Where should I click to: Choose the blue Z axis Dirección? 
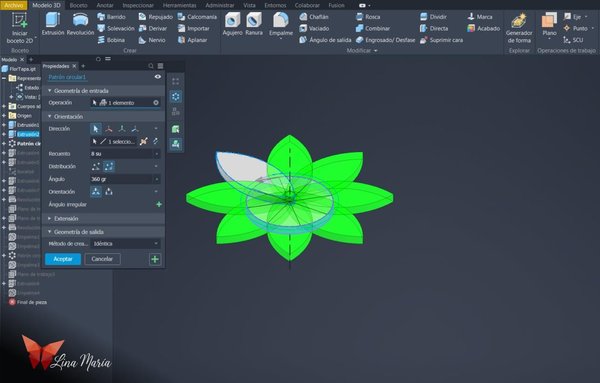[x=135, y=129]
